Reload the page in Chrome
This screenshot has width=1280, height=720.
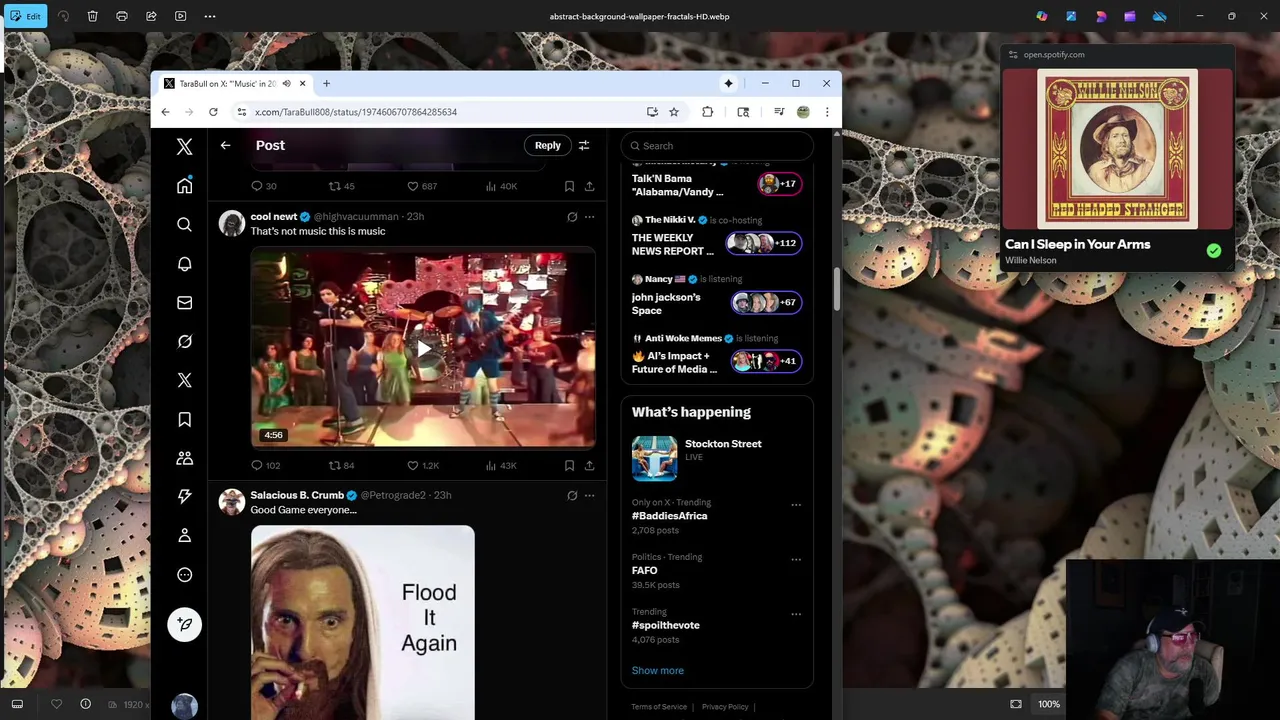[213, 112]
